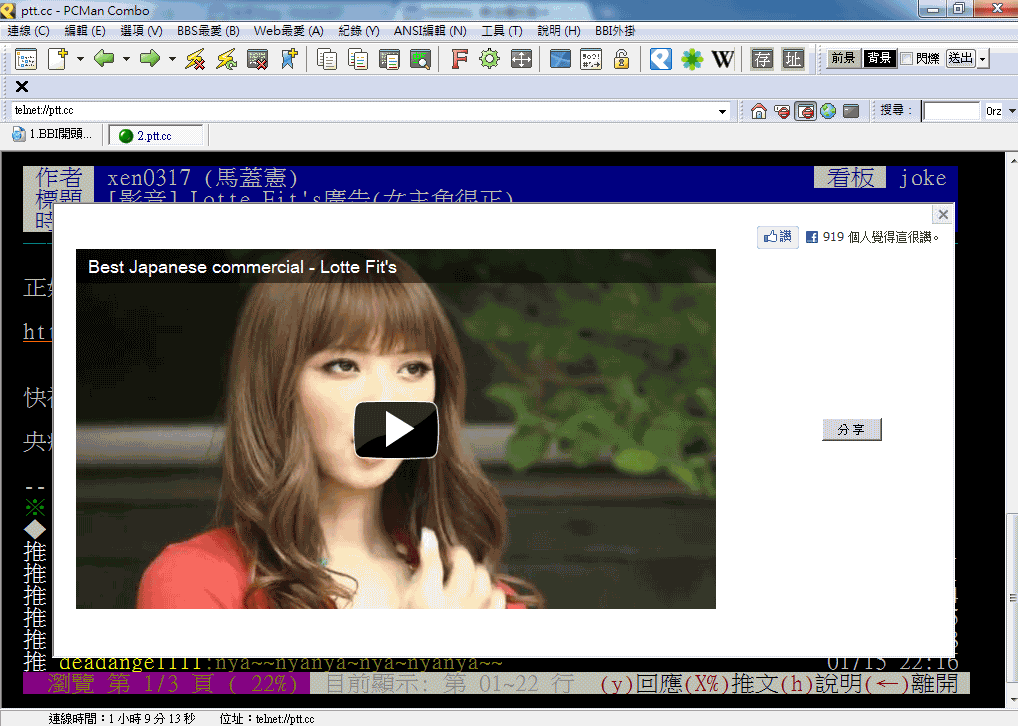Expand the 送出 send dropdown arrow
This screenshot has height=726, width=1018.
click(982, 58)
